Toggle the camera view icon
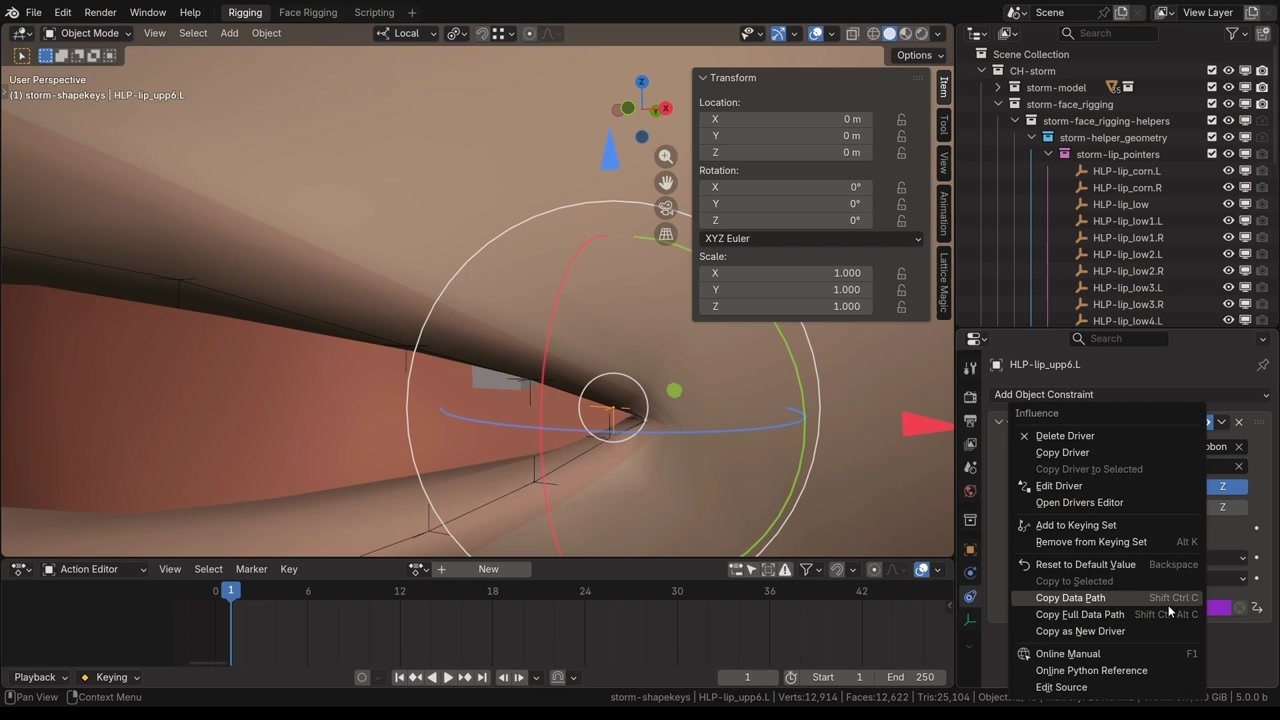This screenshot has height=720, width=1280. [666, 208]
